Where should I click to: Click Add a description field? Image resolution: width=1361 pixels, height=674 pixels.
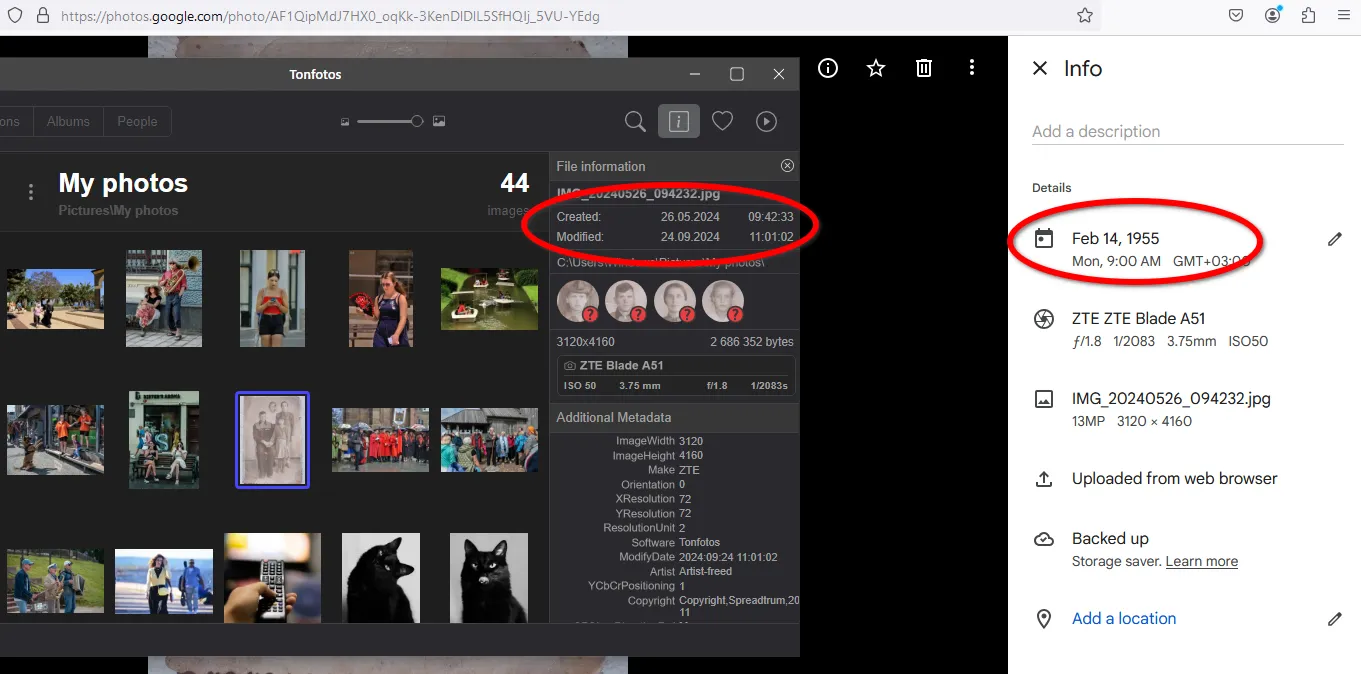1096,131
